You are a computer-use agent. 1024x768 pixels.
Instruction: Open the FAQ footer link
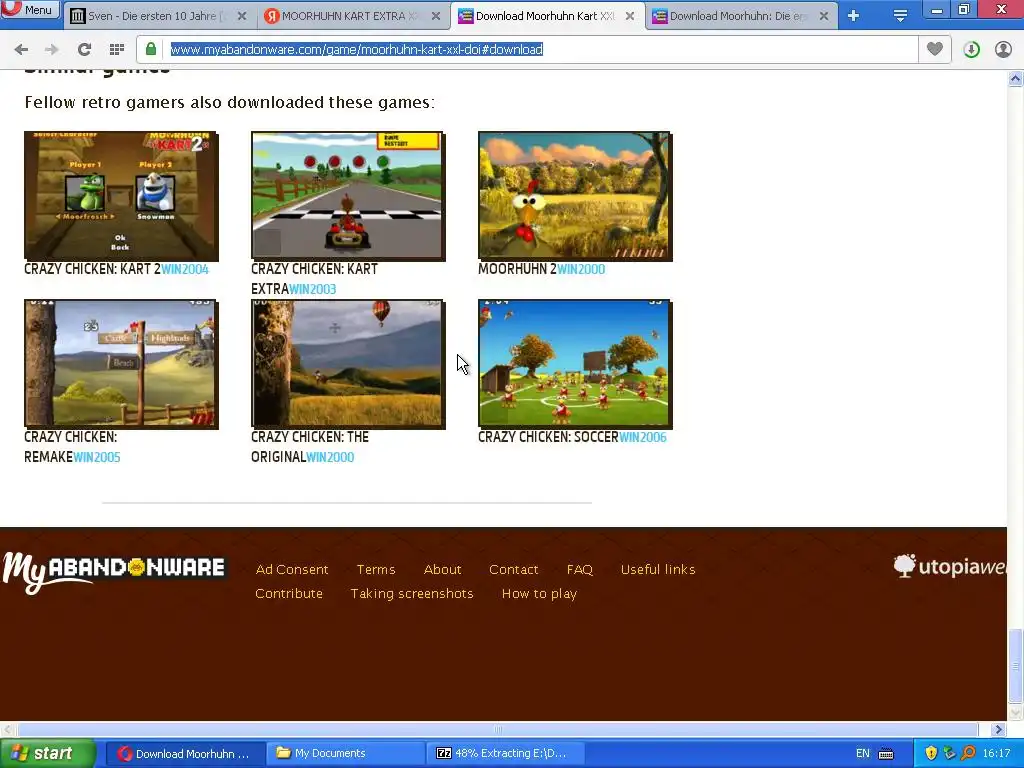[579, 569]
